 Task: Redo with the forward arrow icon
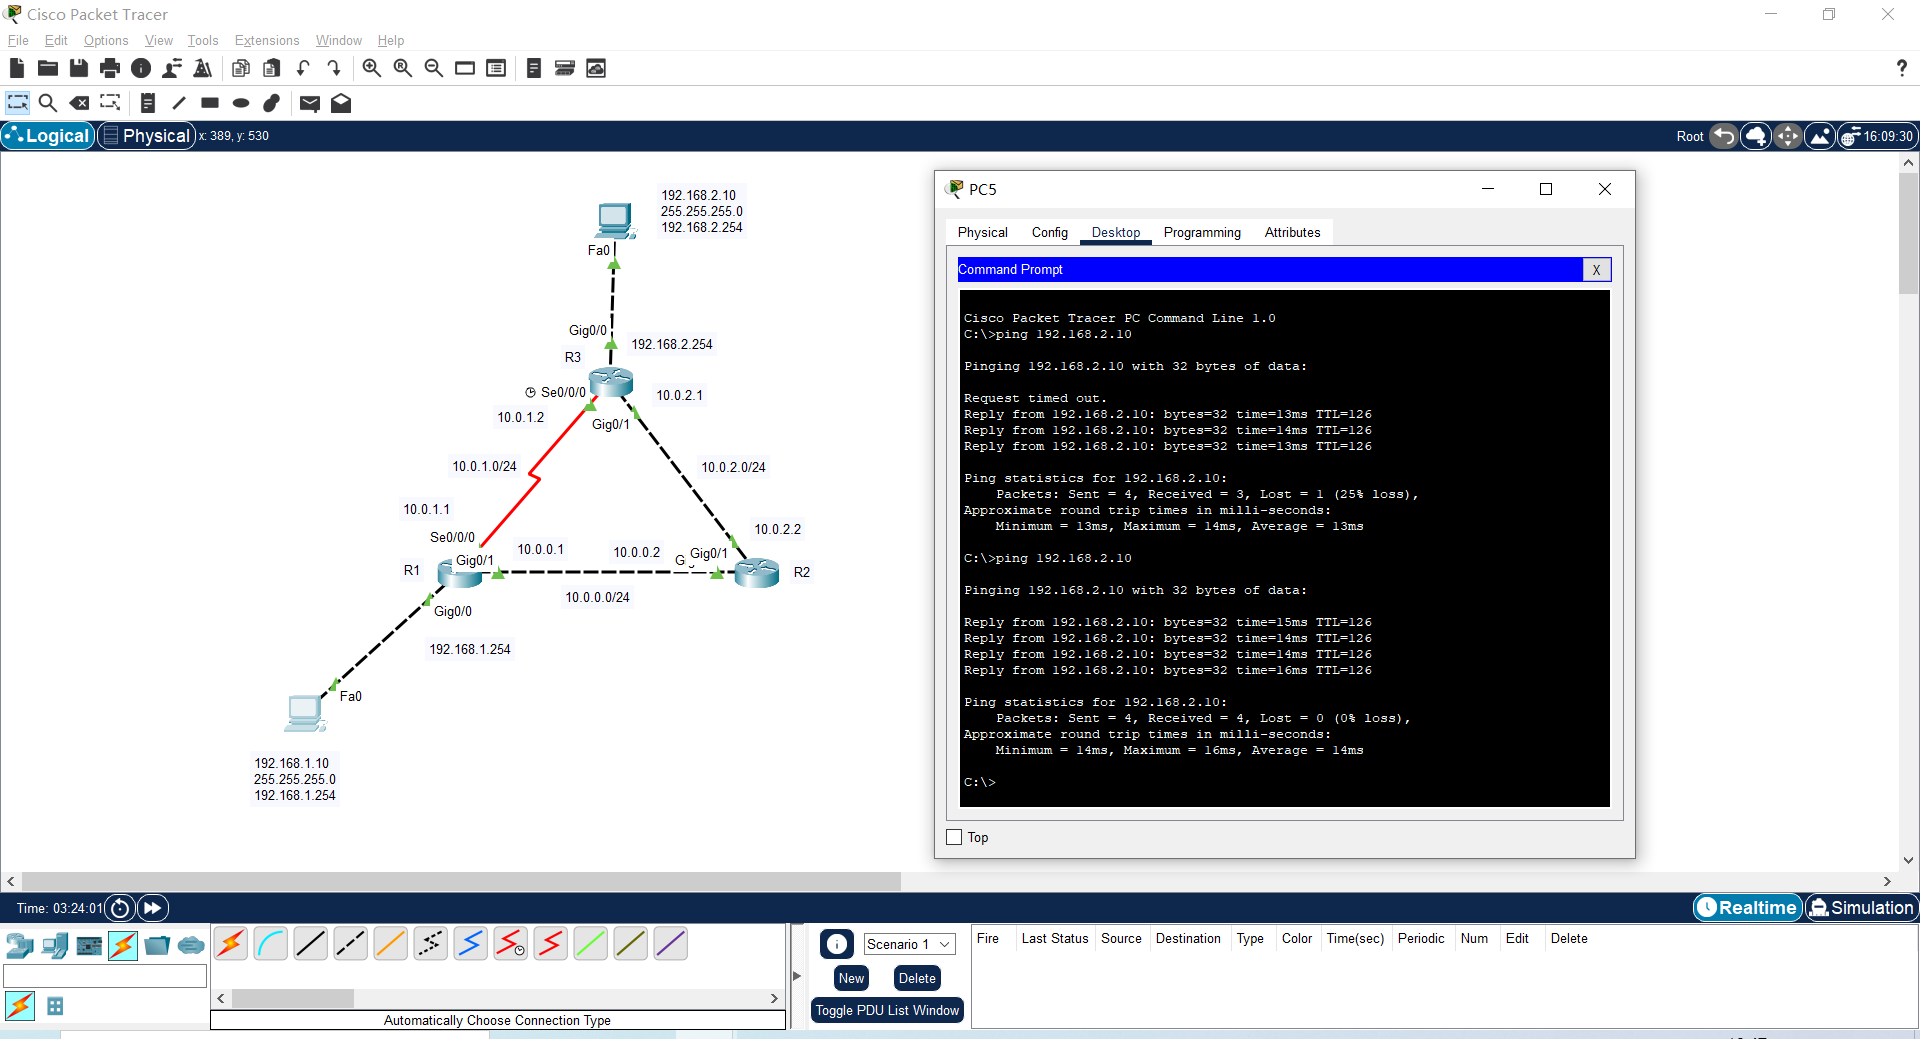pos(334,68)
